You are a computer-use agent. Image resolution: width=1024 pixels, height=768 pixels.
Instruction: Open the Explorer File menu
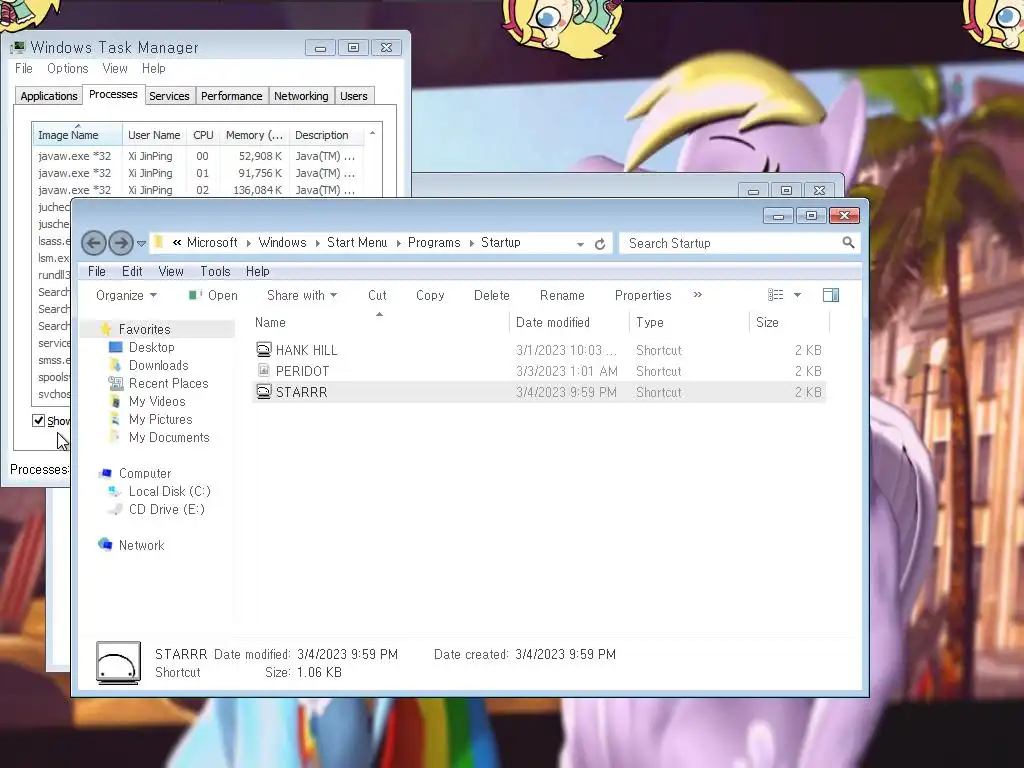97,271
